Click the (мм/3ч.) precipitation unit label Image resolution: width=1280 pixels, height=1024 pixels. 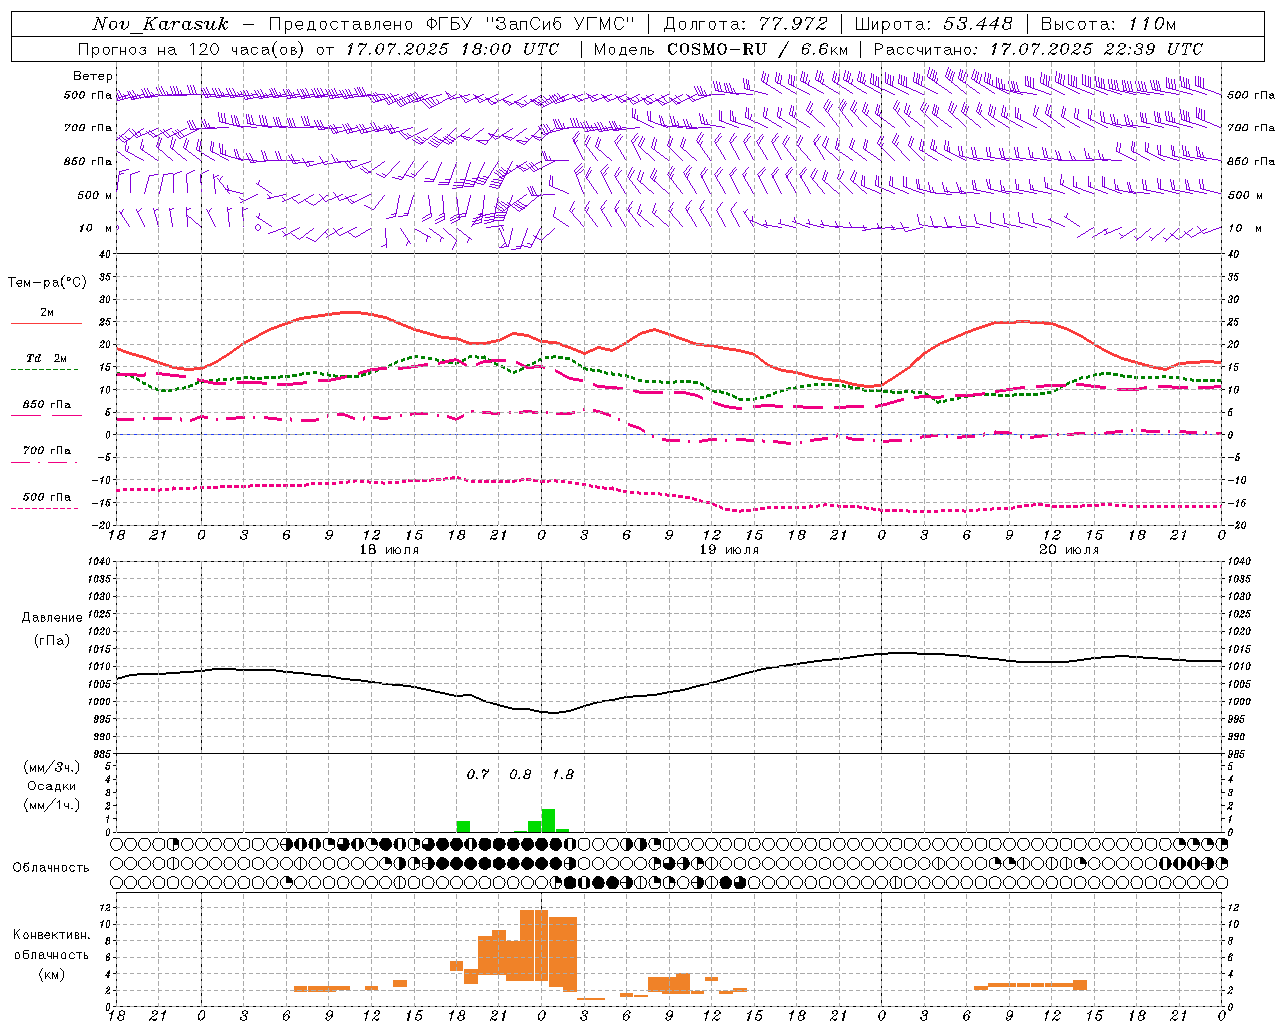[x=51, y=767]
